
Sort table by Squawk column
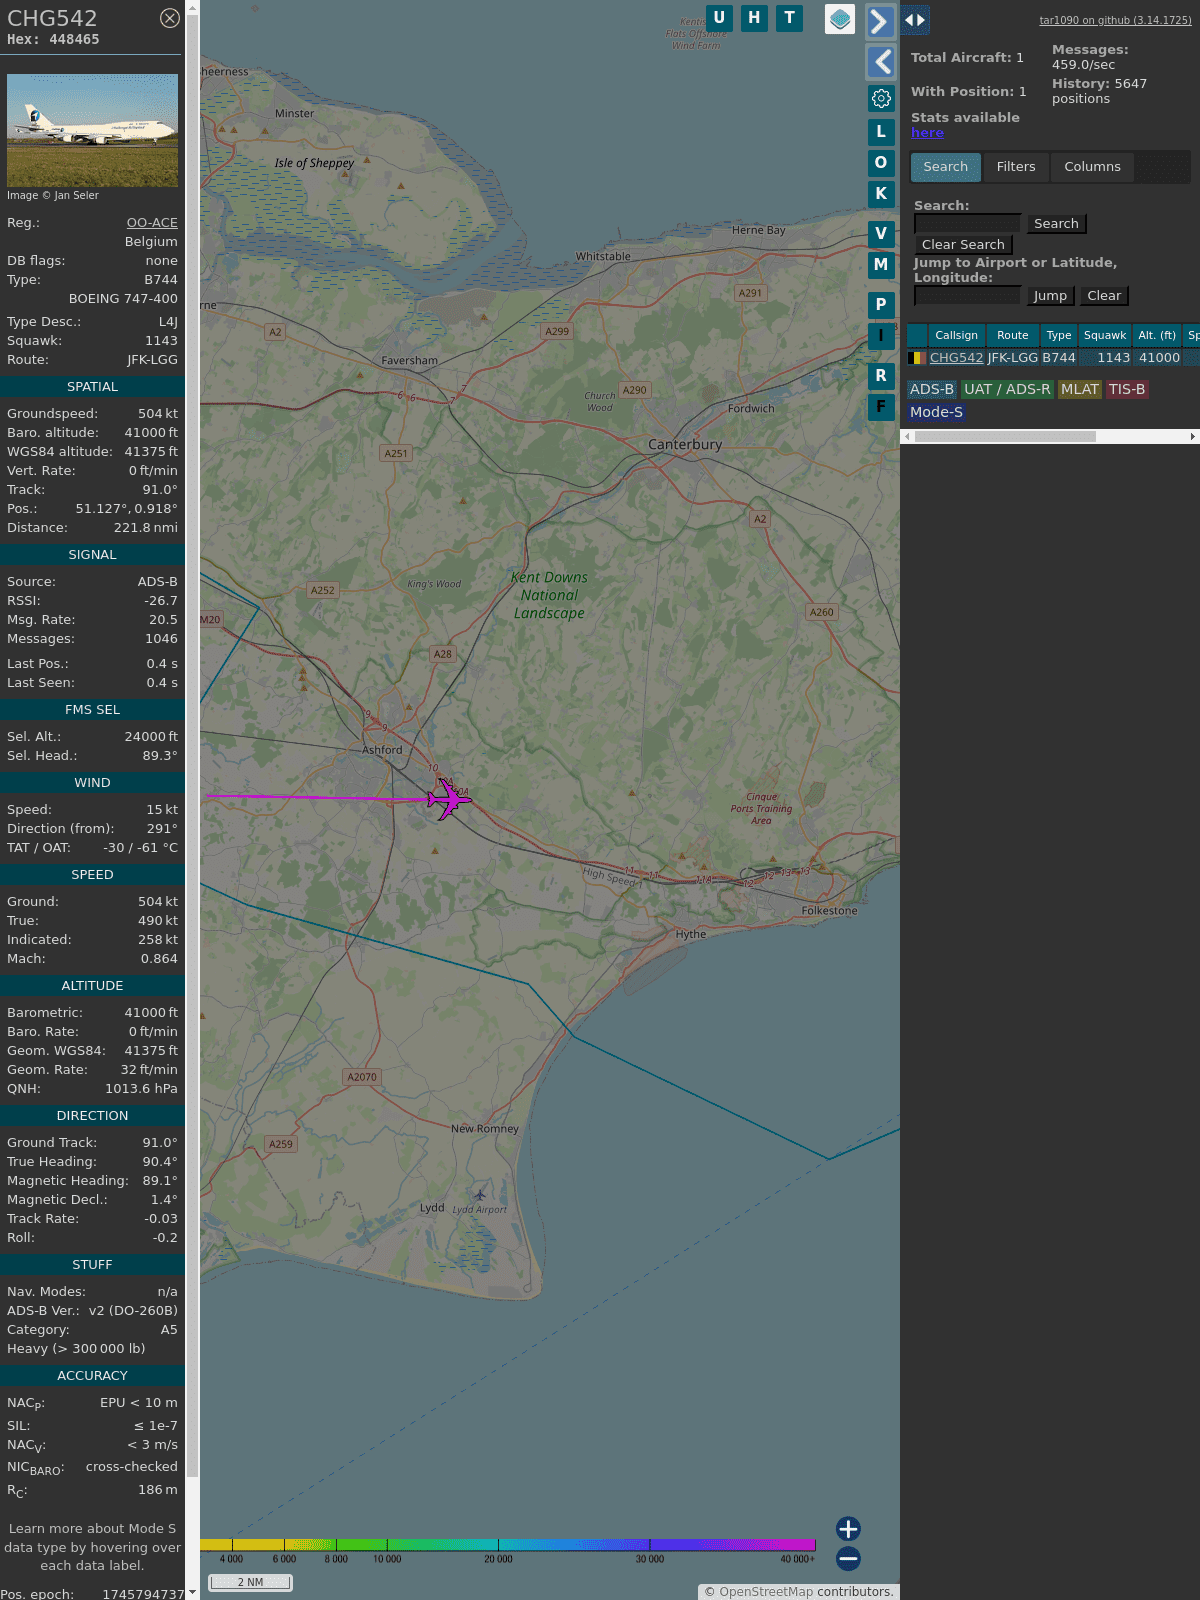pos(1105,335)
